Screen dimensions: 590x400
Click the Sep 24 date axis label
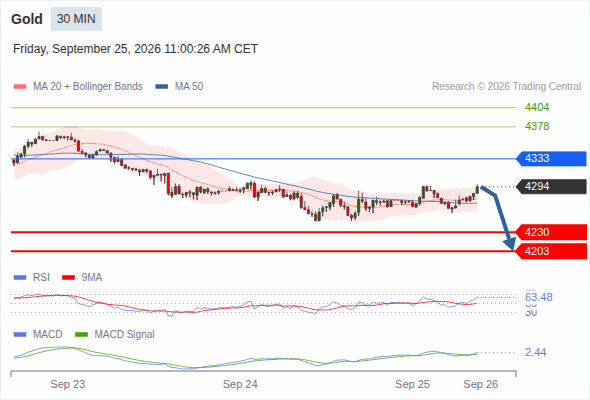tap(240, 384)
